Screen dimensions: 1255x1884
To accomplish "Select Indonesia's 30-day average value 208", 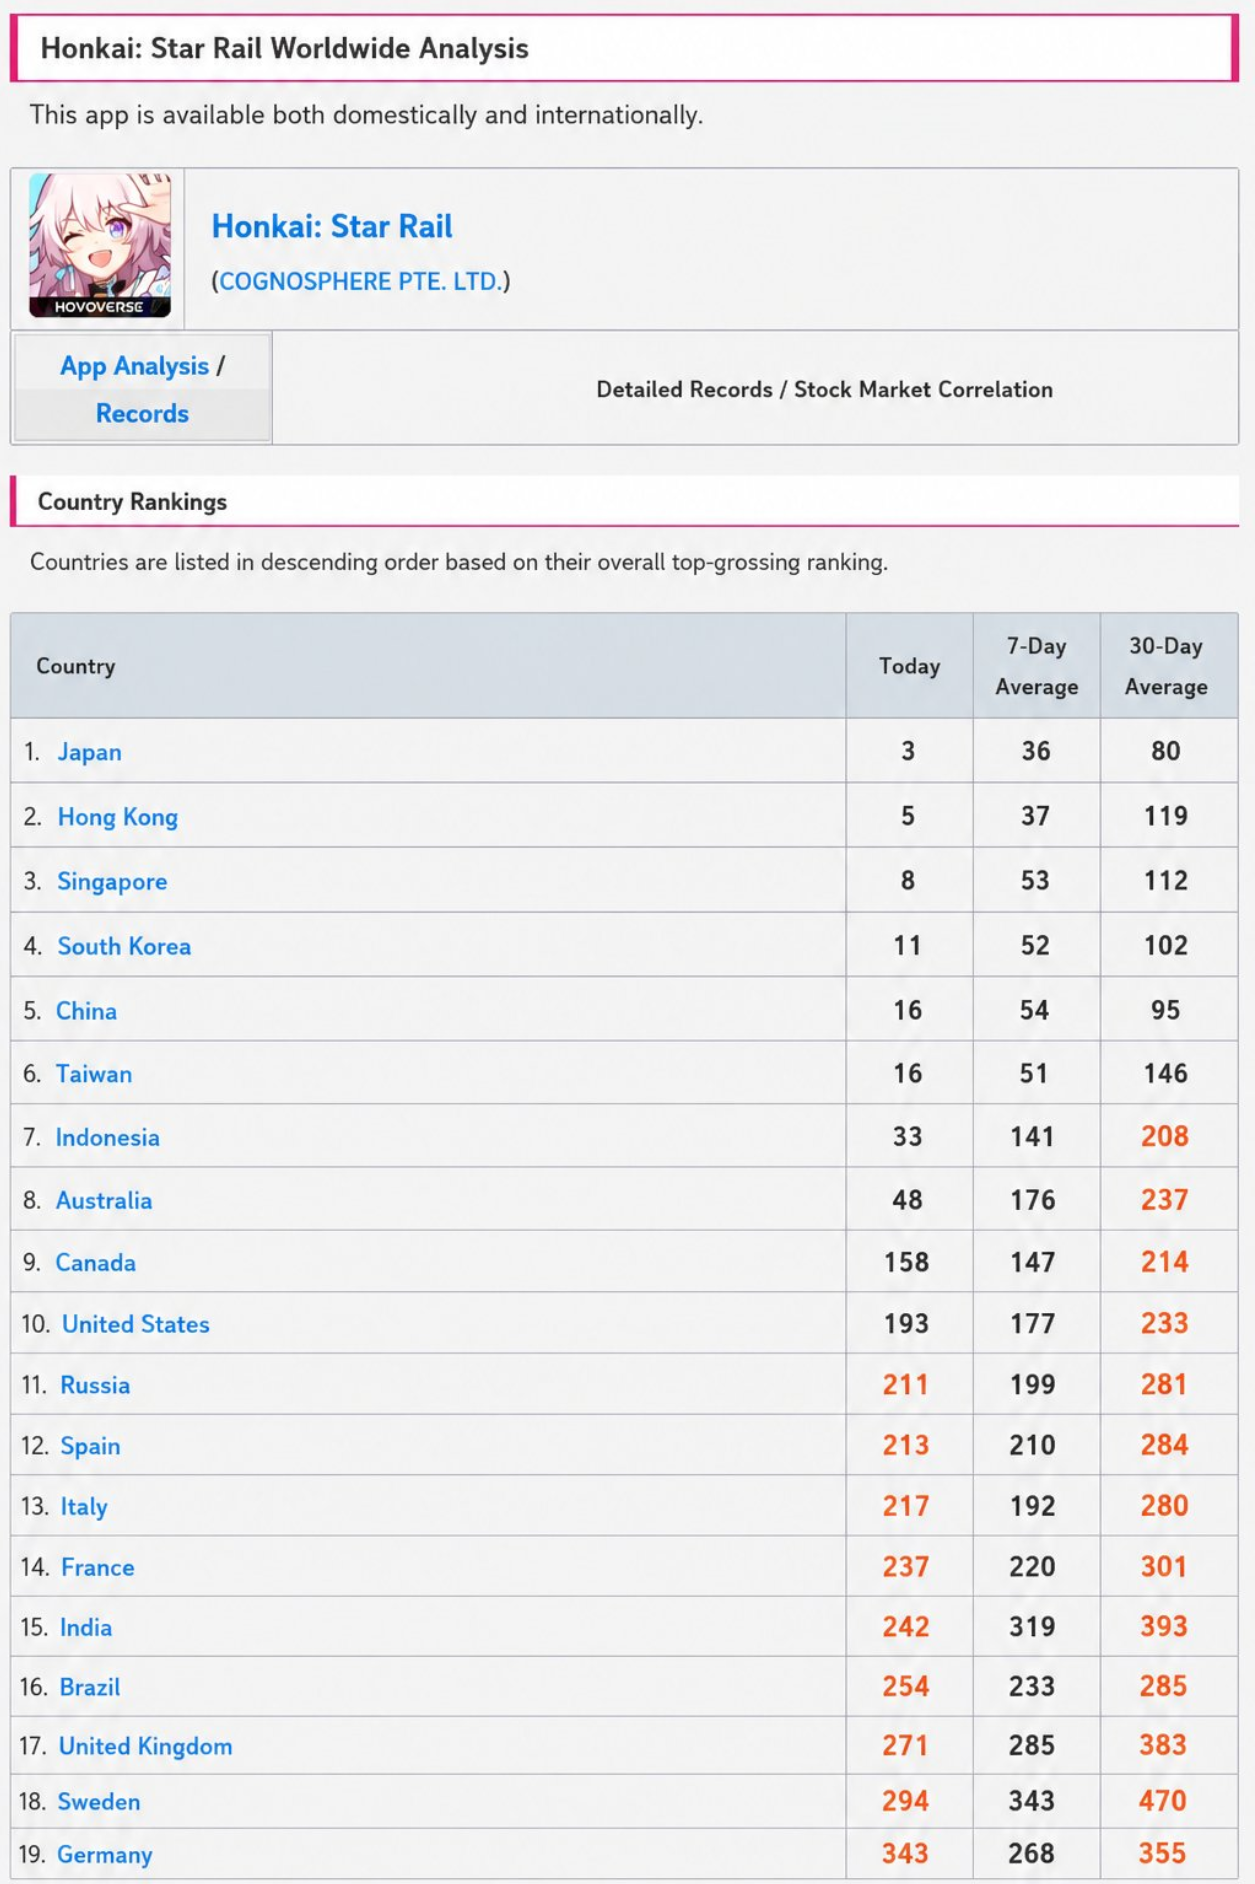I will pyautogui.click(x=1165, y=1136).
